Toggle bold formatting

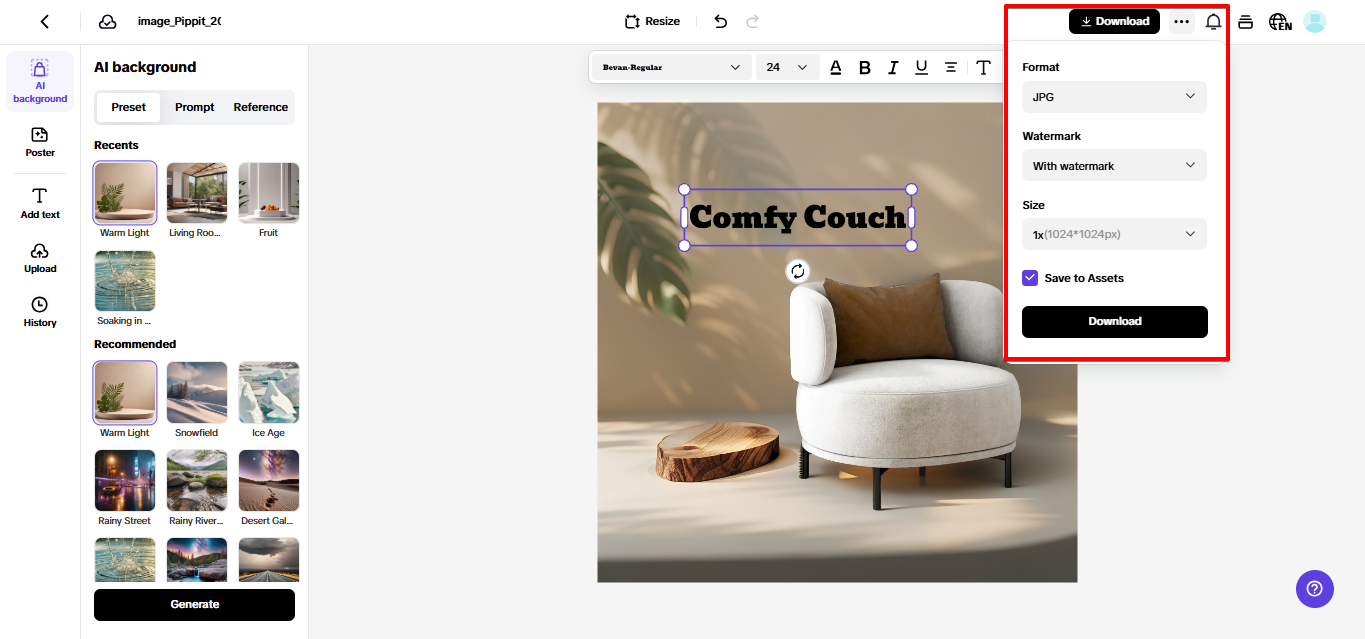click(865, 67)
